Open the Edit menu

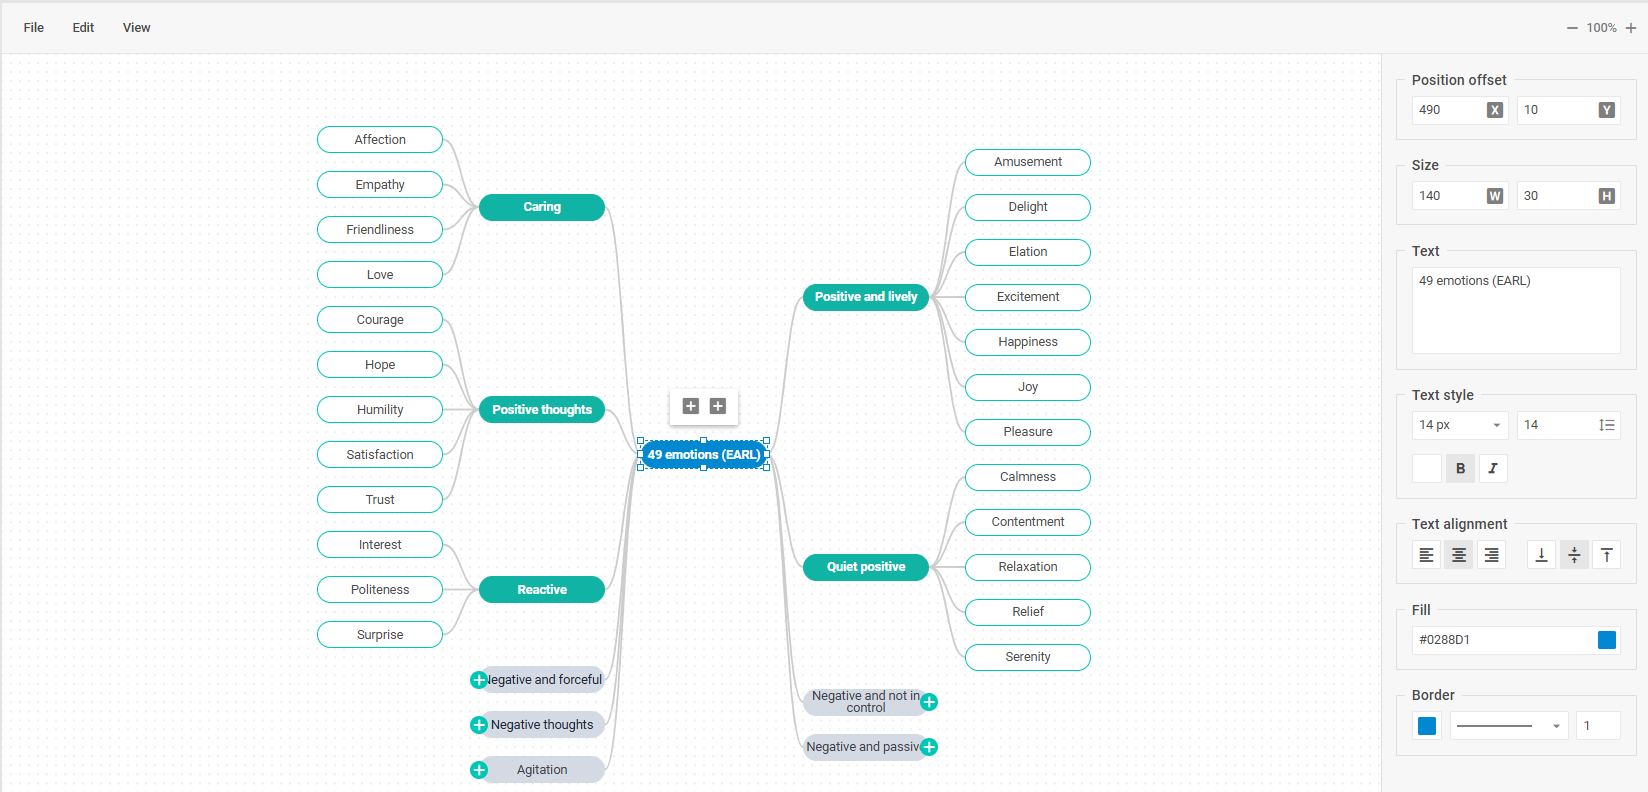[83, 28]
